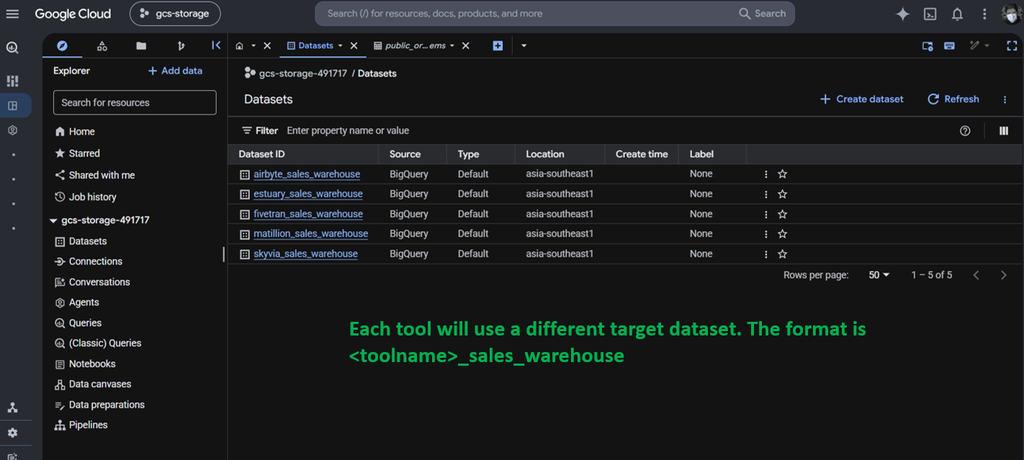Open the column display options icon
Viewport: 1024px width, 460px height.
(1004, 131)
